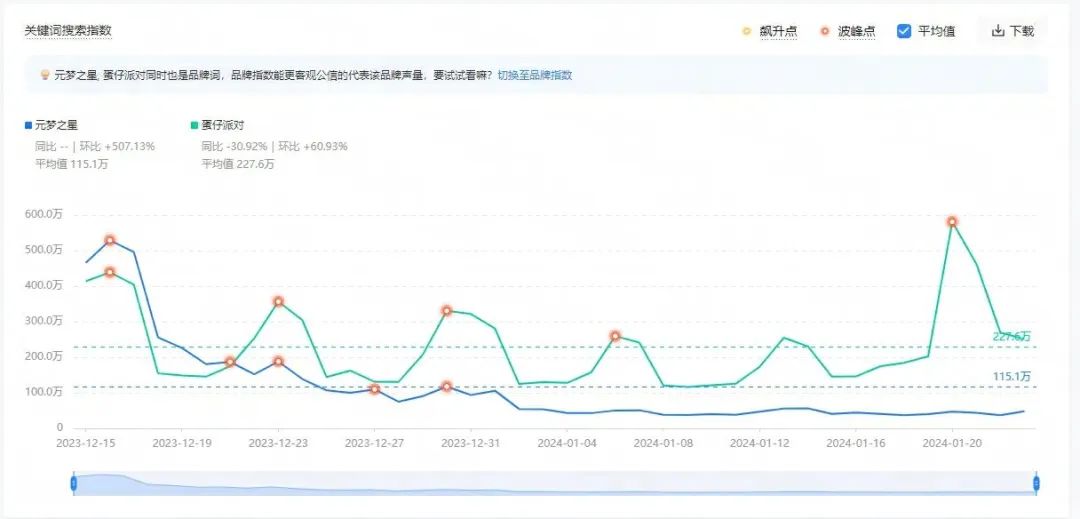Click the left handle of date range slider
1080x519 pixels.
74,484
